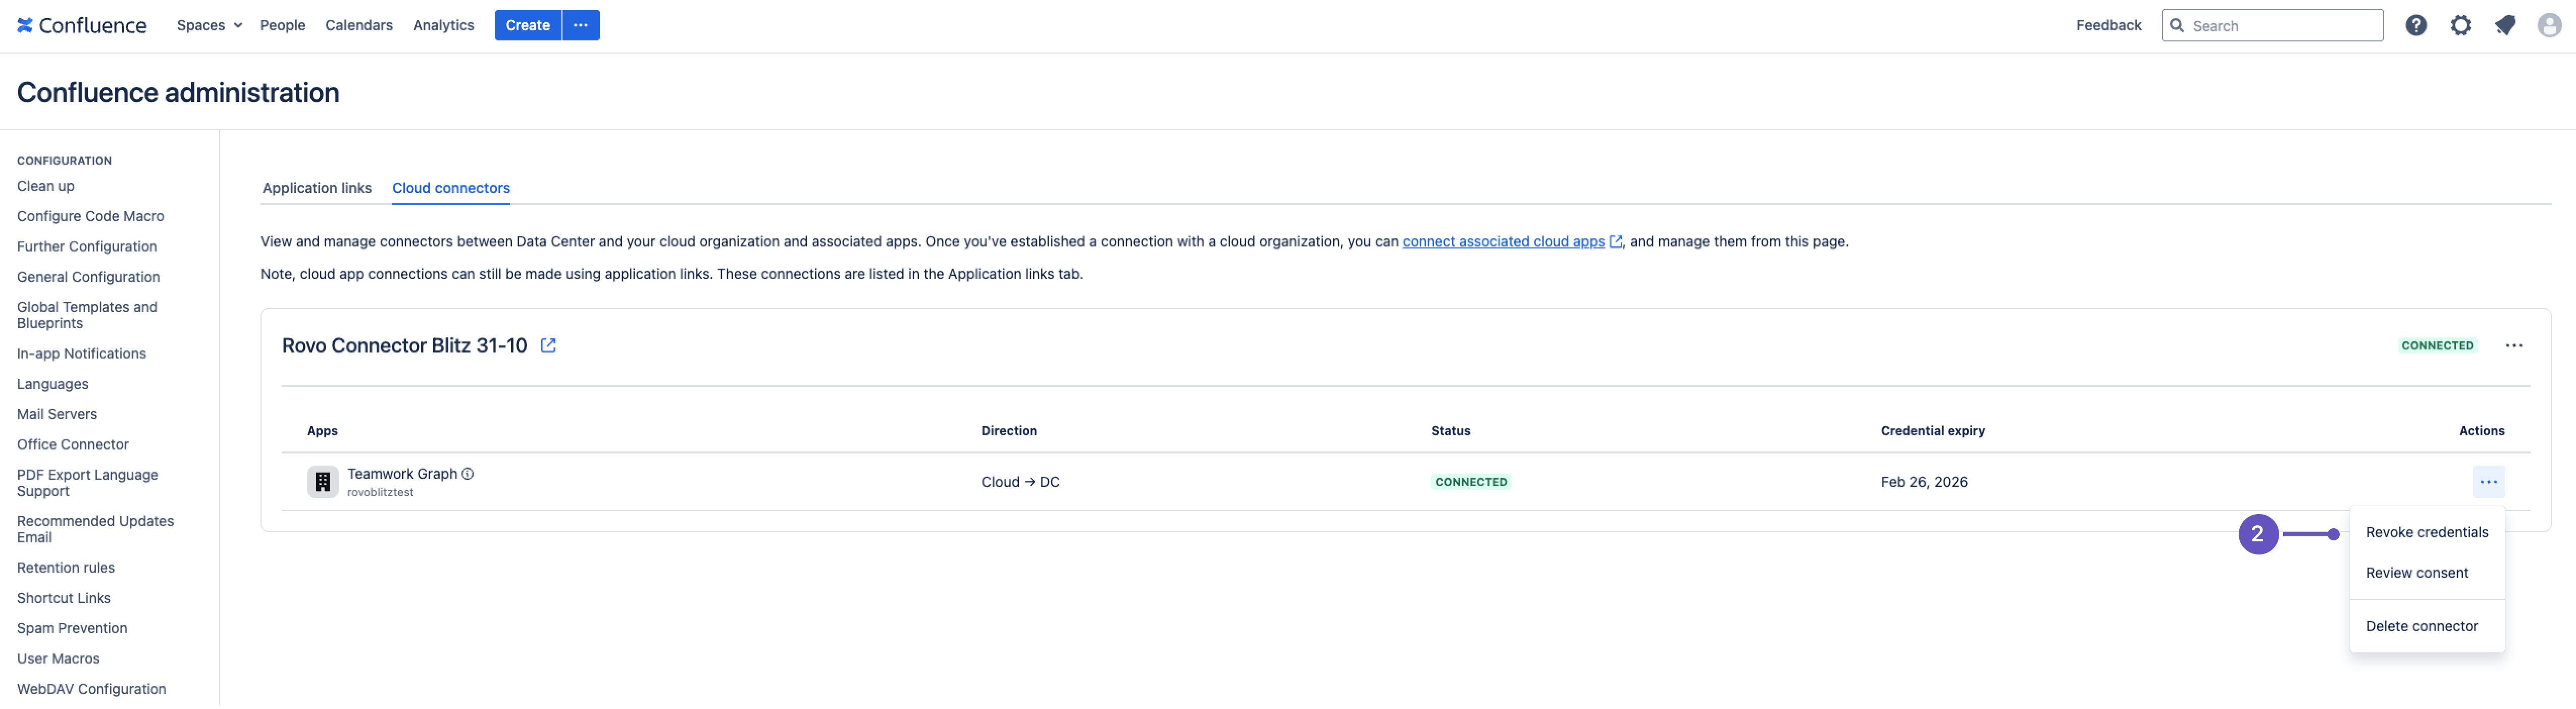Switch to the Application links tab
The height and width of the screenshot is (709, 2576).
click(316, 188)
